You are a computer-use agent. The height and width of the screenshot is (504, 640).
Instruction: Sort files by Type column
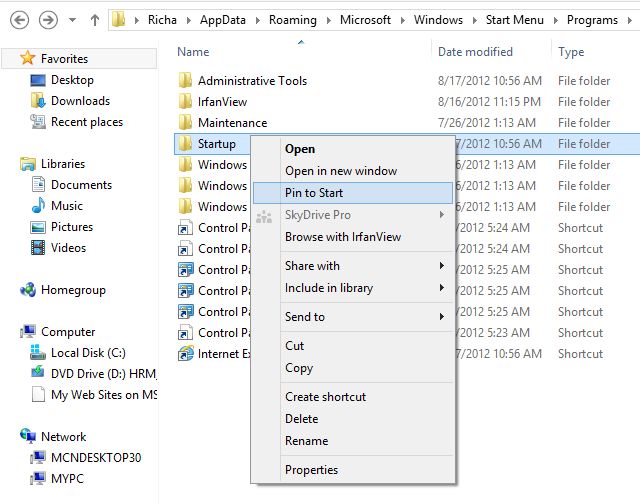pyautogui.click(x=571, y=52)
